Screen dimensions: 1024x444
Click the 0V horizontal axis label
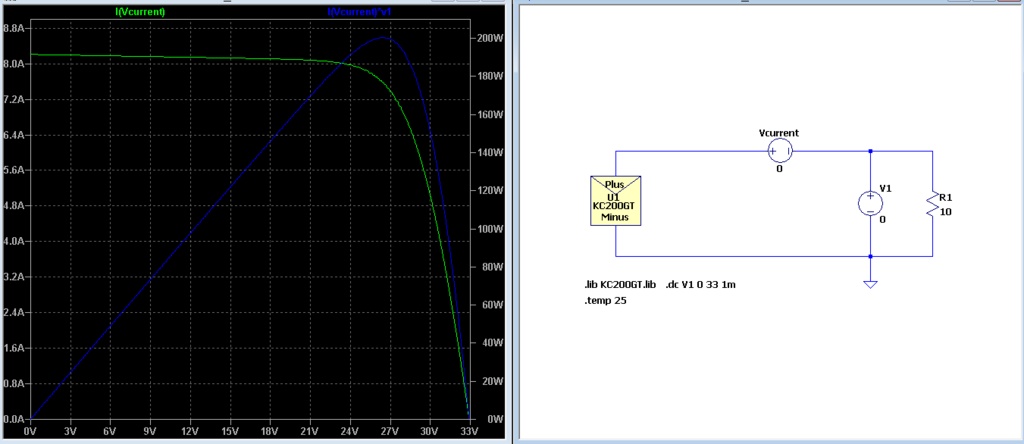click(31, 432)
